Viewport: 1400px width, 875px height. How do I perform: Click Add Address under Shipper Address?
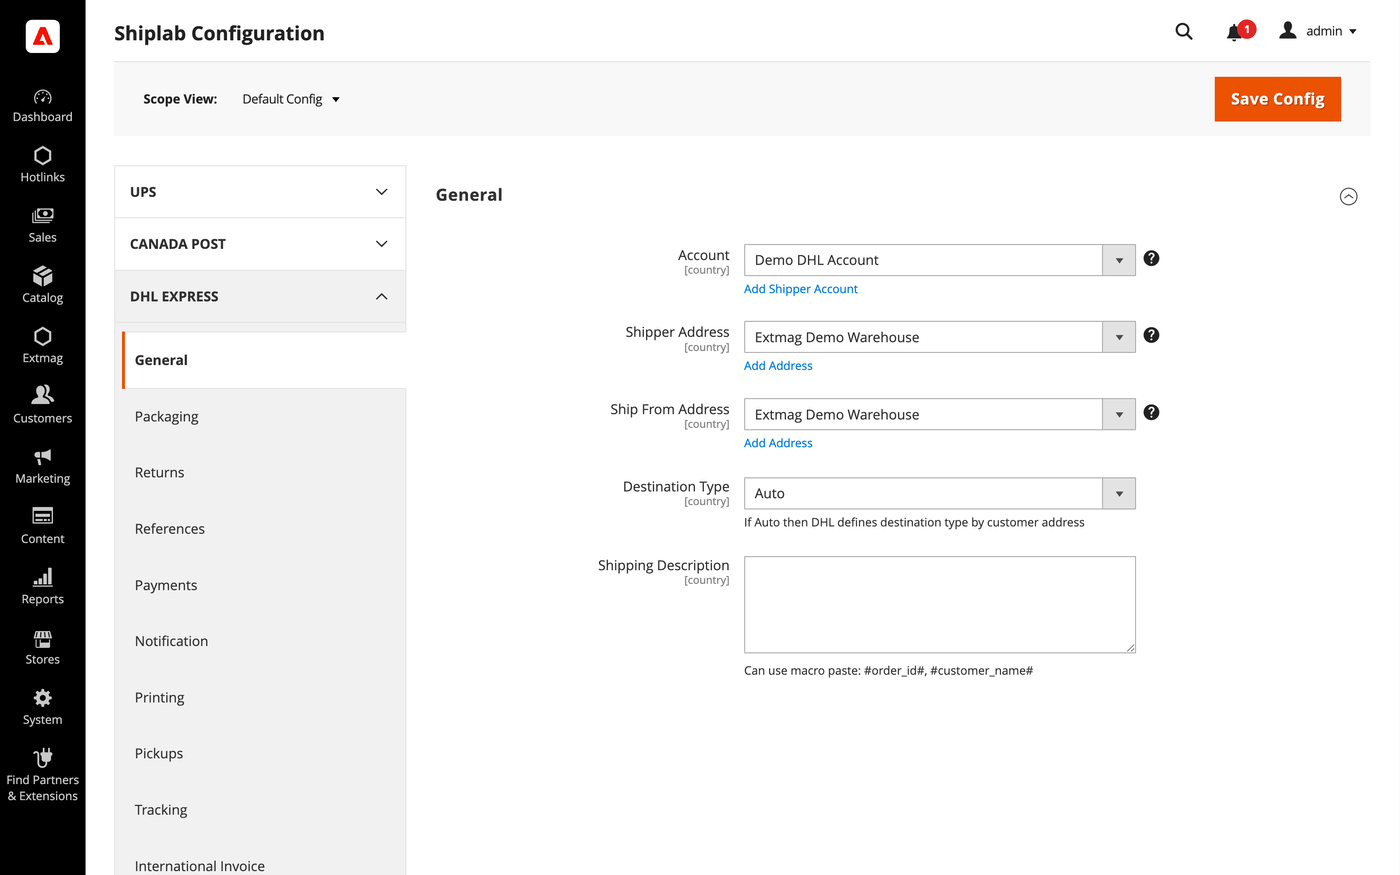778,366
